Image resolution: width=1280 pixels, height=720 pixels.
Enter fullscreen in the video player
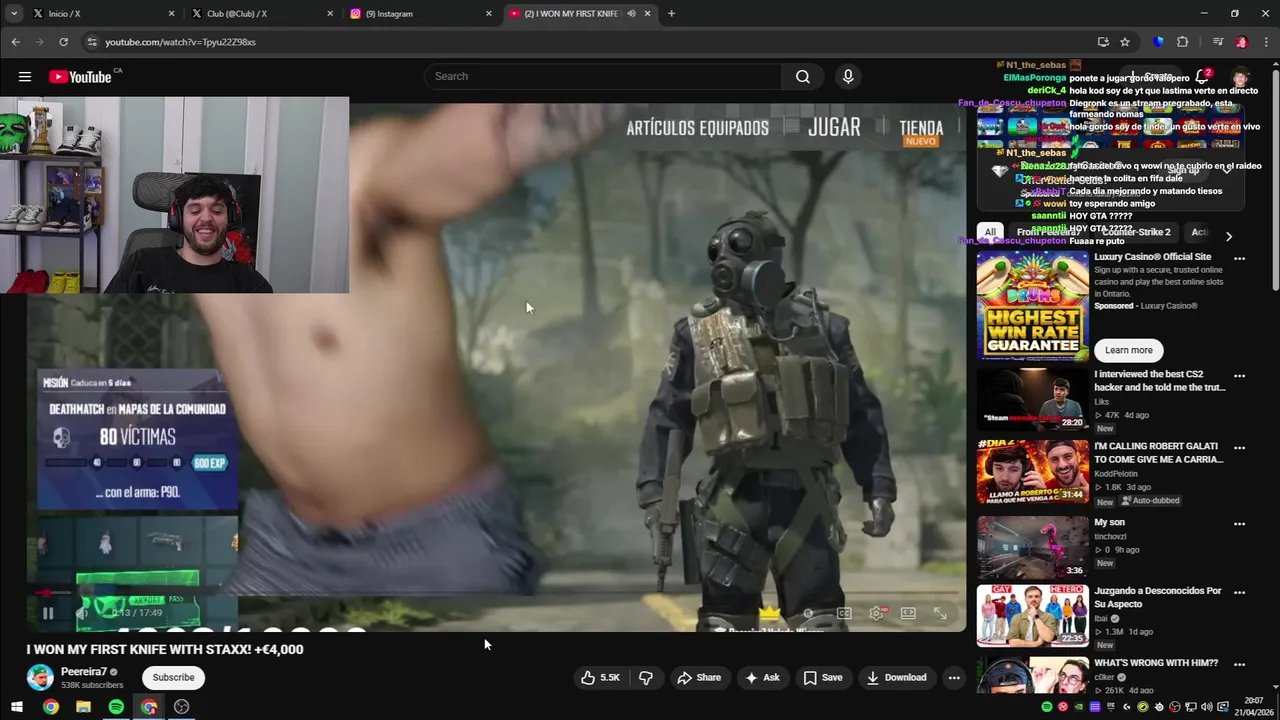(x=940, y=613)
